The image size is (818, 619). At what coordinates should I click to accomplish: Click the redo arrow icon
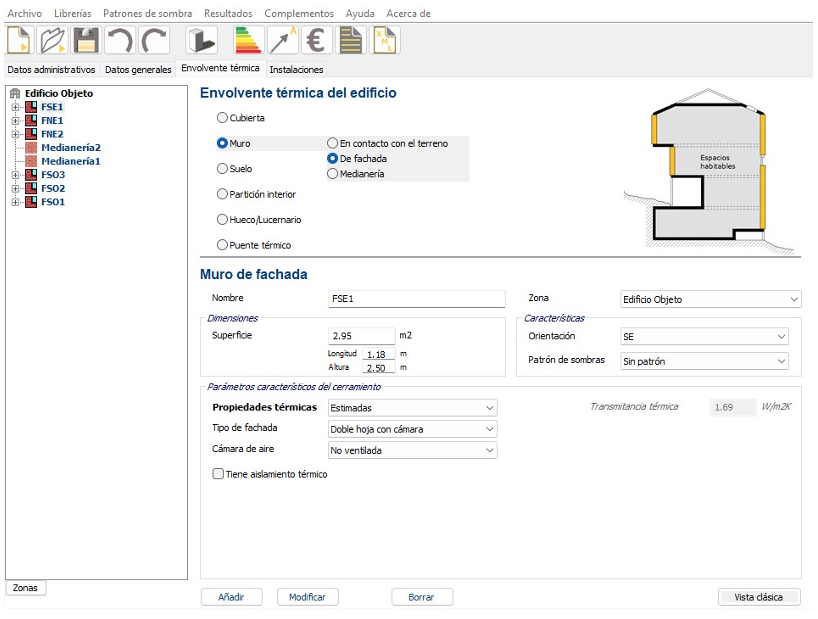(x=153, y=41)
